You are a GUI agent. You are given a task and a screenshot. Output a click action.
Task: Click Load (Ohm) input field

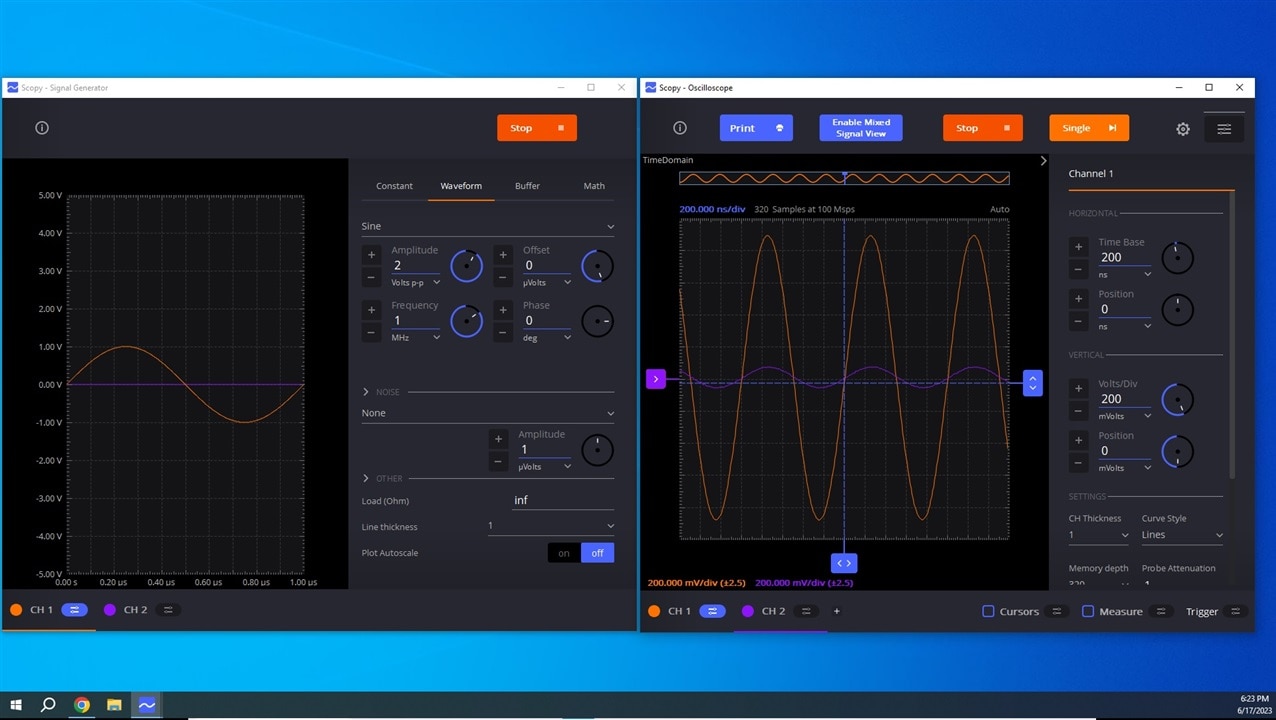click(x=563, y=500)
